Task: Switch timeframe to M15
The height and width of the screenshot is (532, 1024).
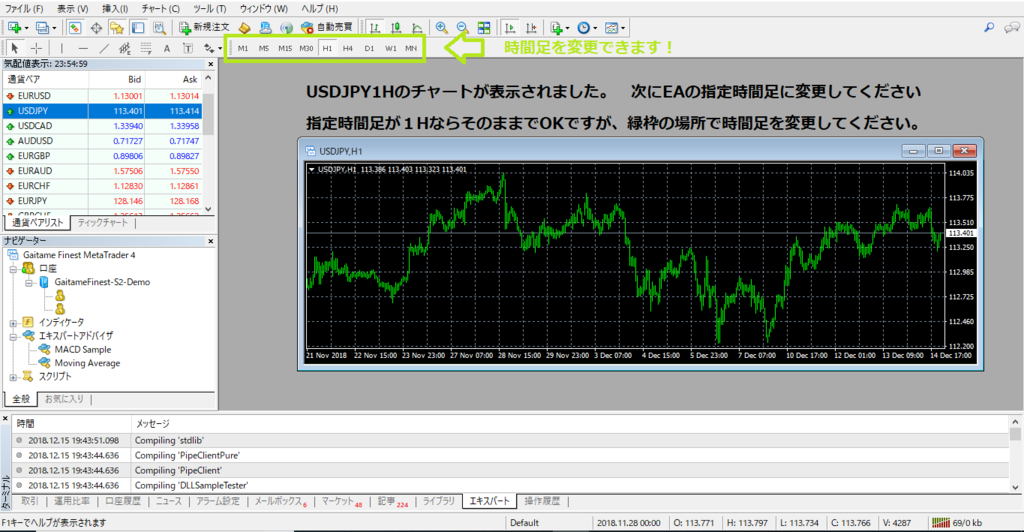Action: pos(285,48)
